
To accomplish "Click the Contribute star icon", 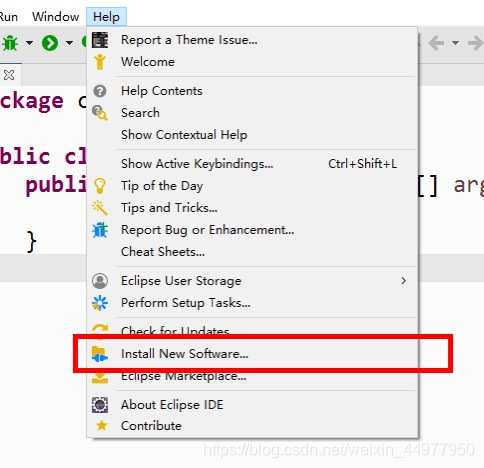I will tap(101, 426).
